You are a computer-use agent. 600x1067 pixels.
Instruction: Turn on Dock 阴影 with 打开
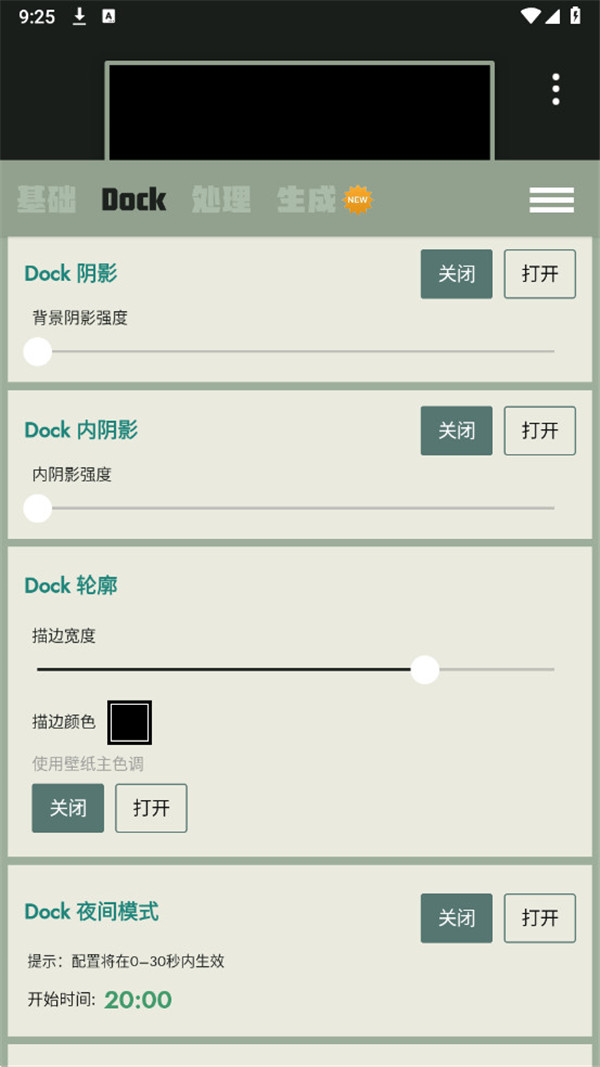tap(539, 274)
